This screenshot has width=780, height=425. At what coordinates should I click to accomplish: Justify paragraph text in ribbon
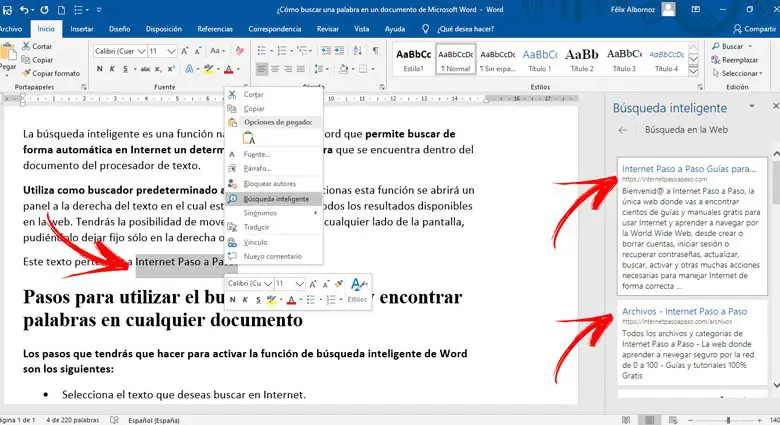click(x=300, y=69)
